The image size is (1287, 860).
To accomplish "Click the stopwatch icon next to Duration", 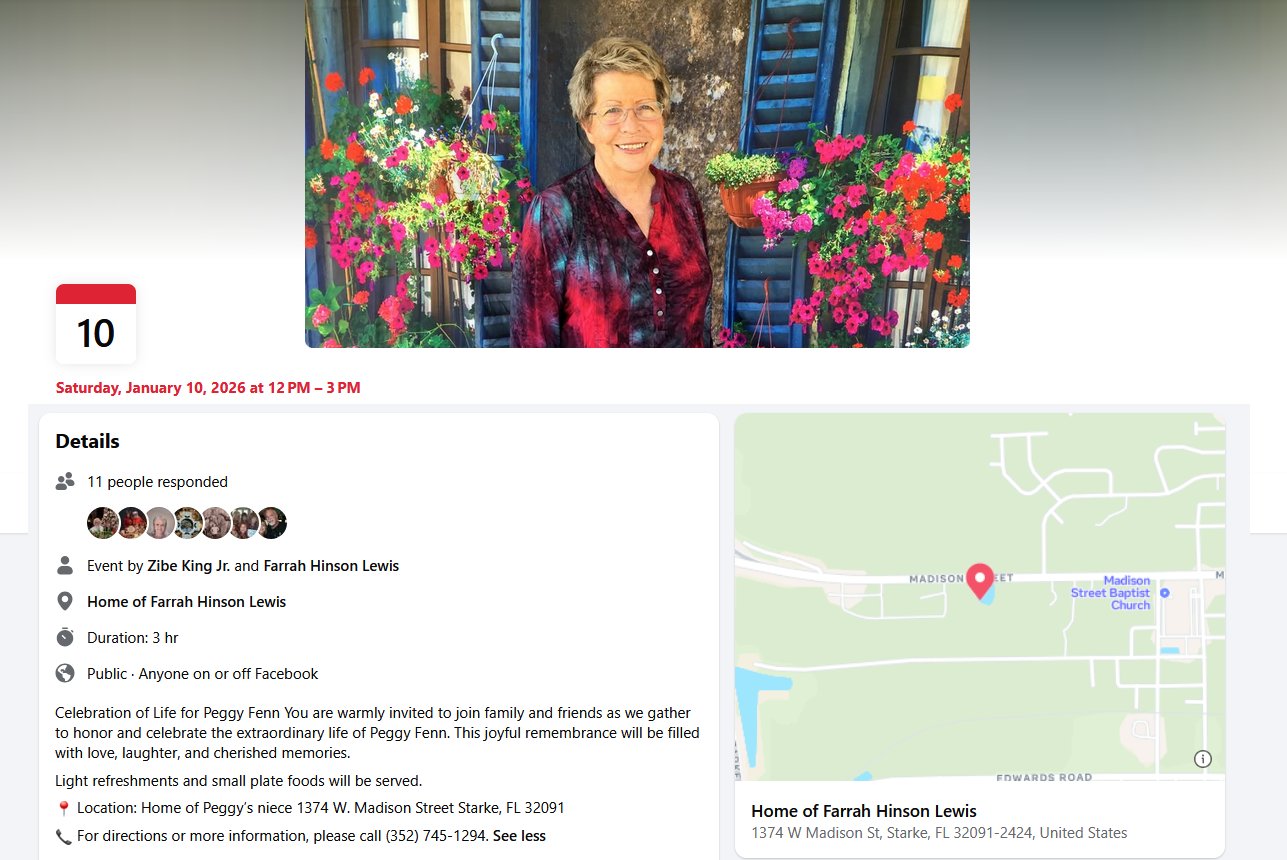I will click(x=65, y=637).
